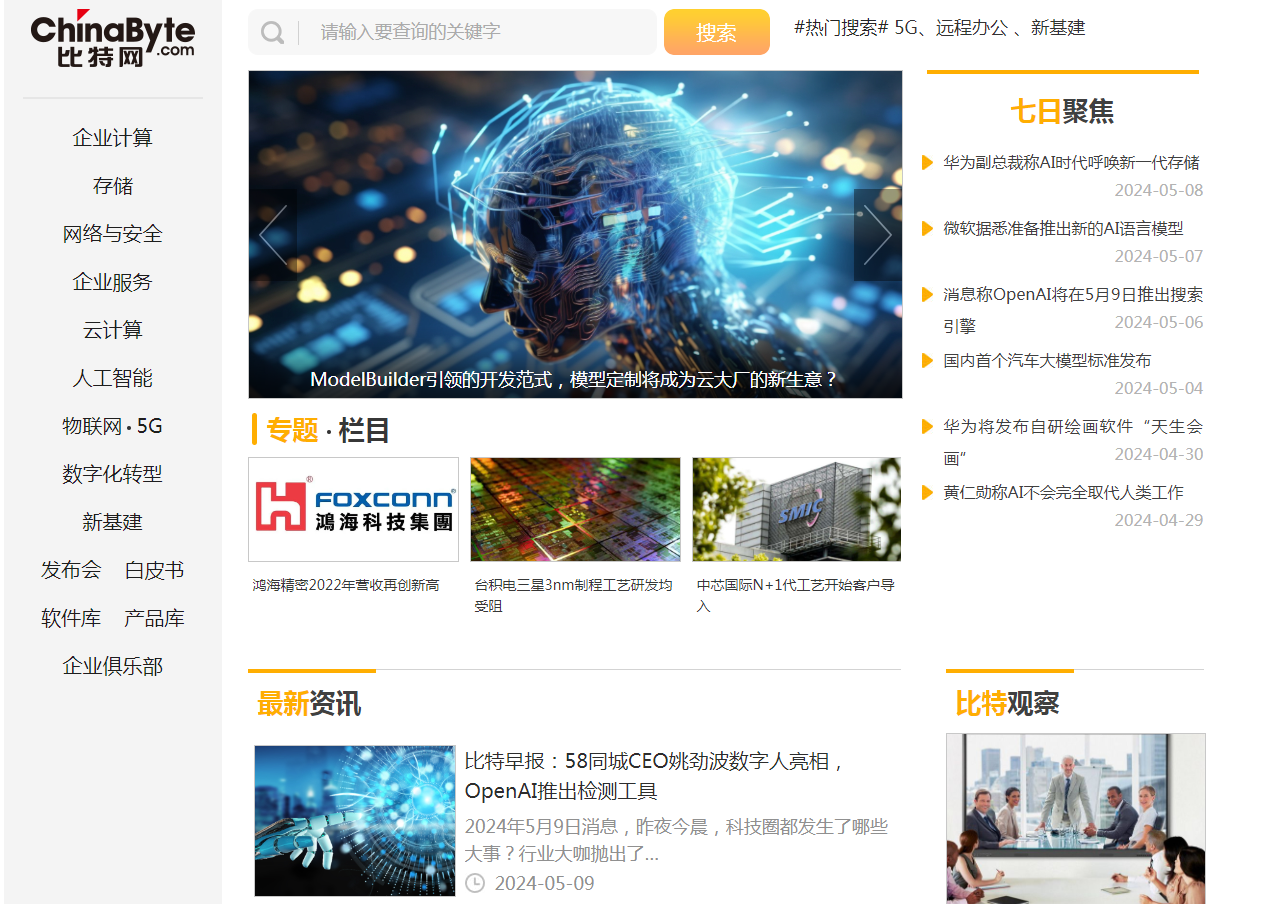This screenshot has width=1266, height=904.
Task: Click orange arrow beside 国内首个汽车大模型 headline
Action: (x=927, y=360)
